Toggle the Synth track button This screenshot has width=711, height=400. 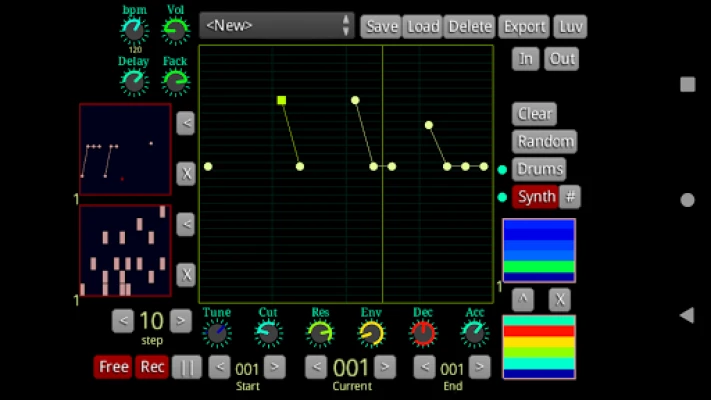pyautogui.click(x=536, y=197)
